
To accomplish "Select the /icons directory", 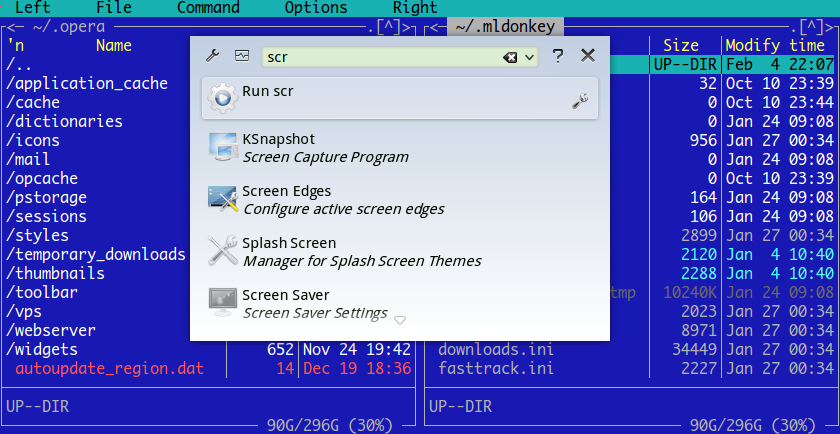I will point(33,140).
